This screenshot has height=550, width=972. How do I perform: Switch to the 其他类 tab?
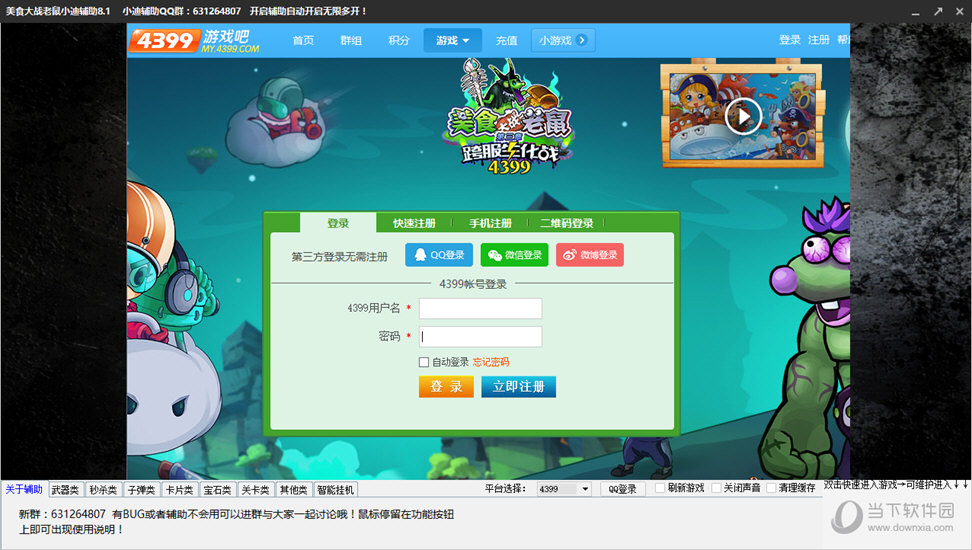coord(293,490)
